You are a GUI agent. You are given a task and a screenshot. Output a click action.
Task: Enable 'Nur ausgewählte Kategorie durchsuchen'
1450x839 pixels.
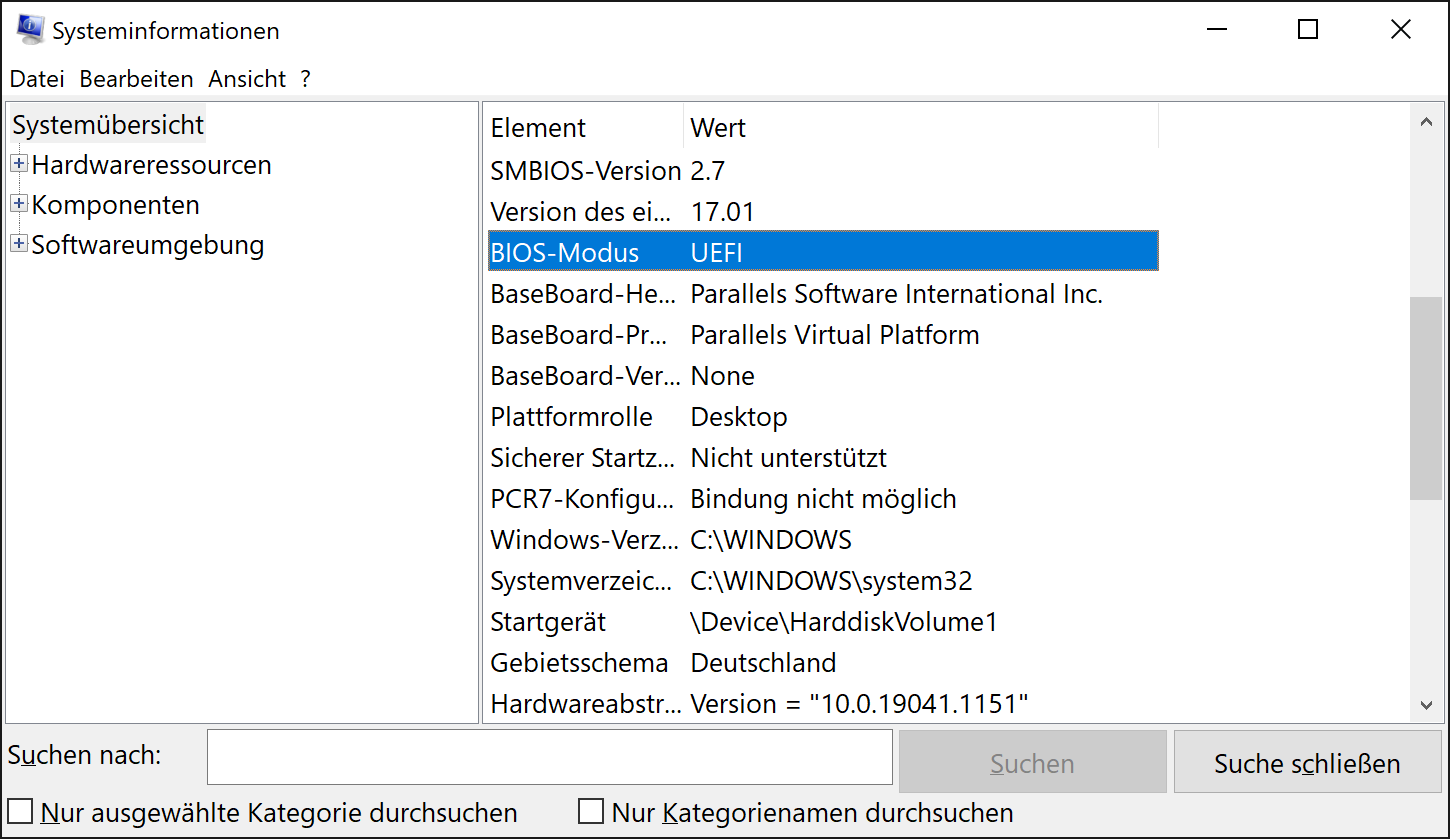pyautogui.click(x=21, y=812)
